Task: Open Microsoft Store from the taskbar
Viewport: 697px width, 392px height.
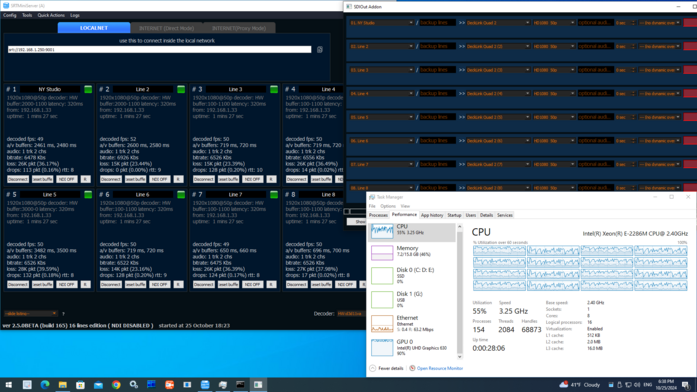Action: pyautogui.click(x=80, y=385)
